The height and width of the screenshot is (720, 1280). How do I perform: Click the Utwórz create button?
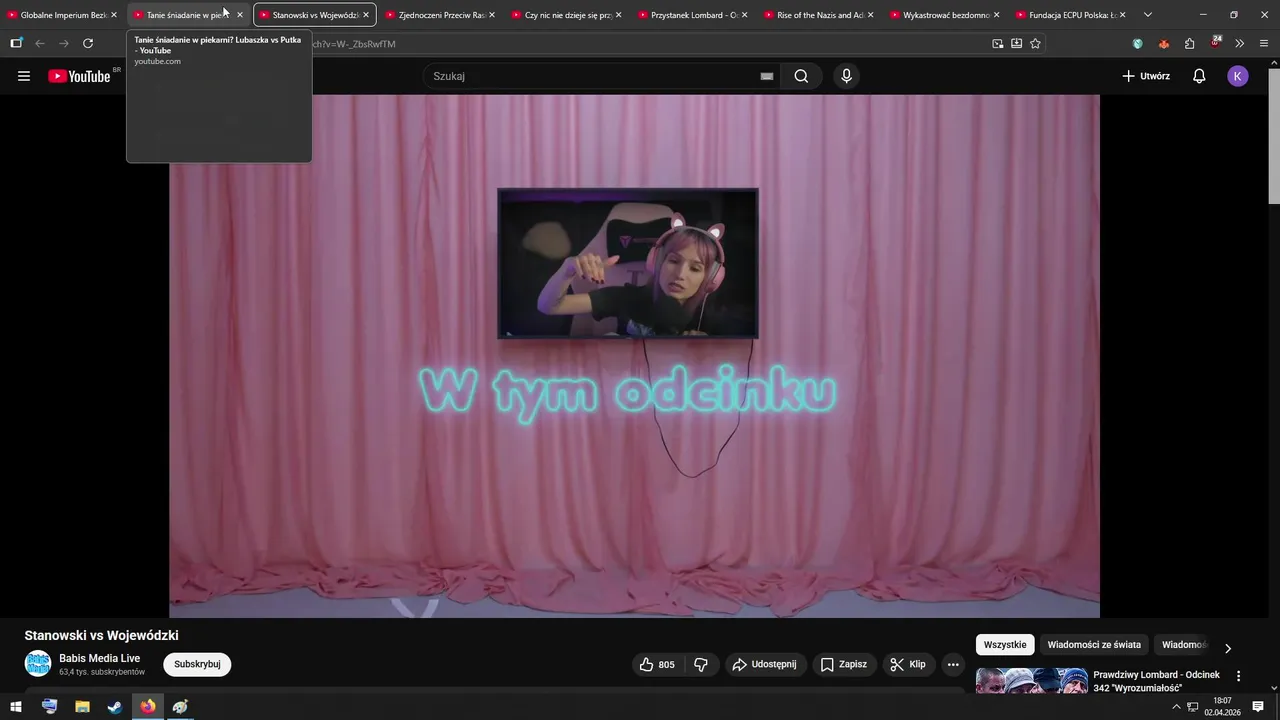1146,76
